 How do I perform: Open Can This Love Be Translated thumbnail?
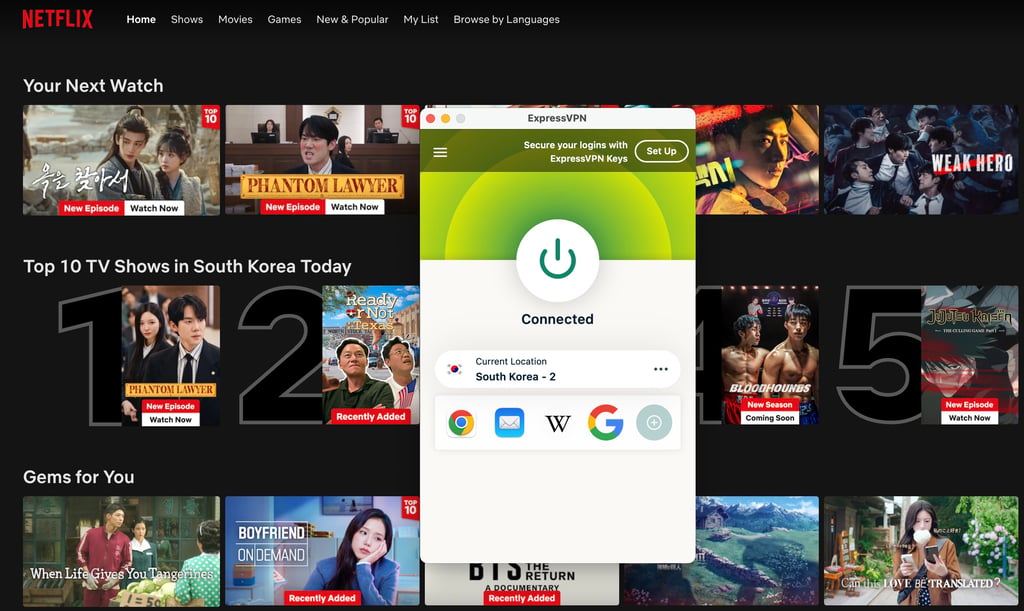click(x=920, y=551)
